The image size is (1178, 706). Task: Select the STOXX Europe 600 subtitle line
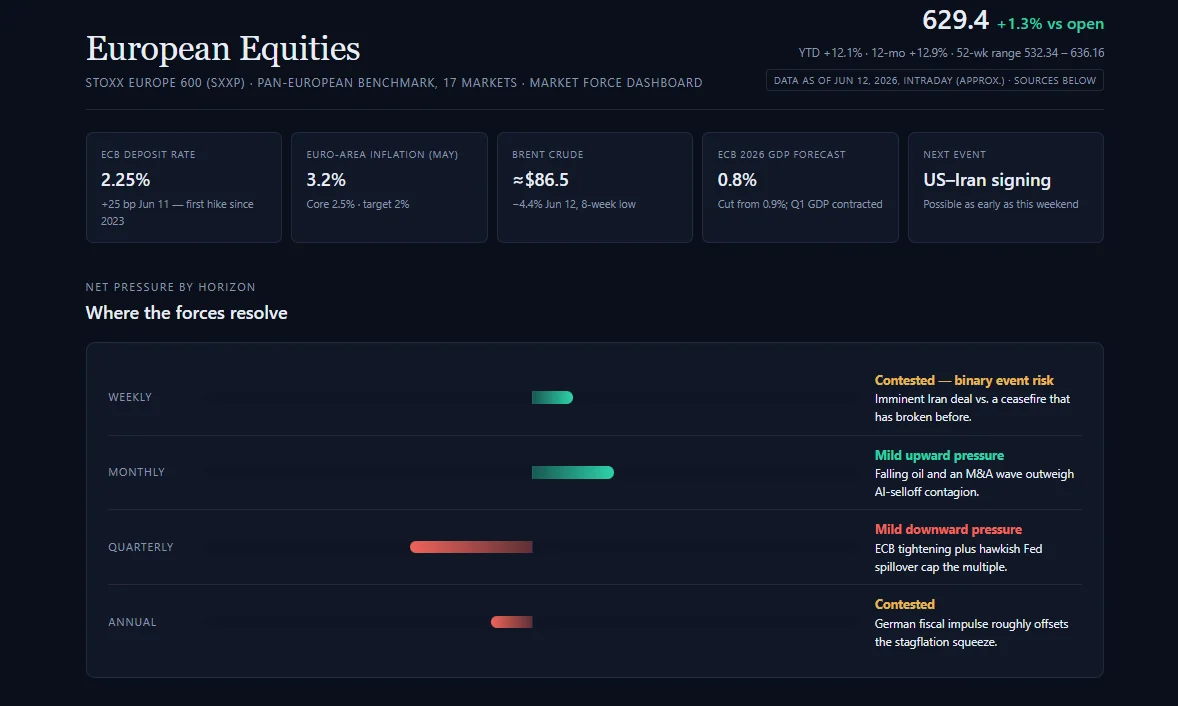click(394, 83)
